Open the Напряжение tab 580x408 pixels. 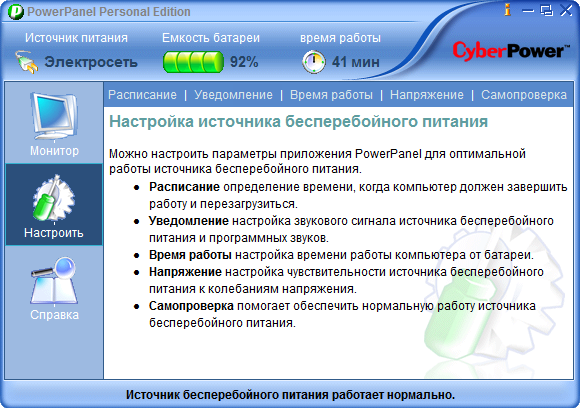[426, 95]
